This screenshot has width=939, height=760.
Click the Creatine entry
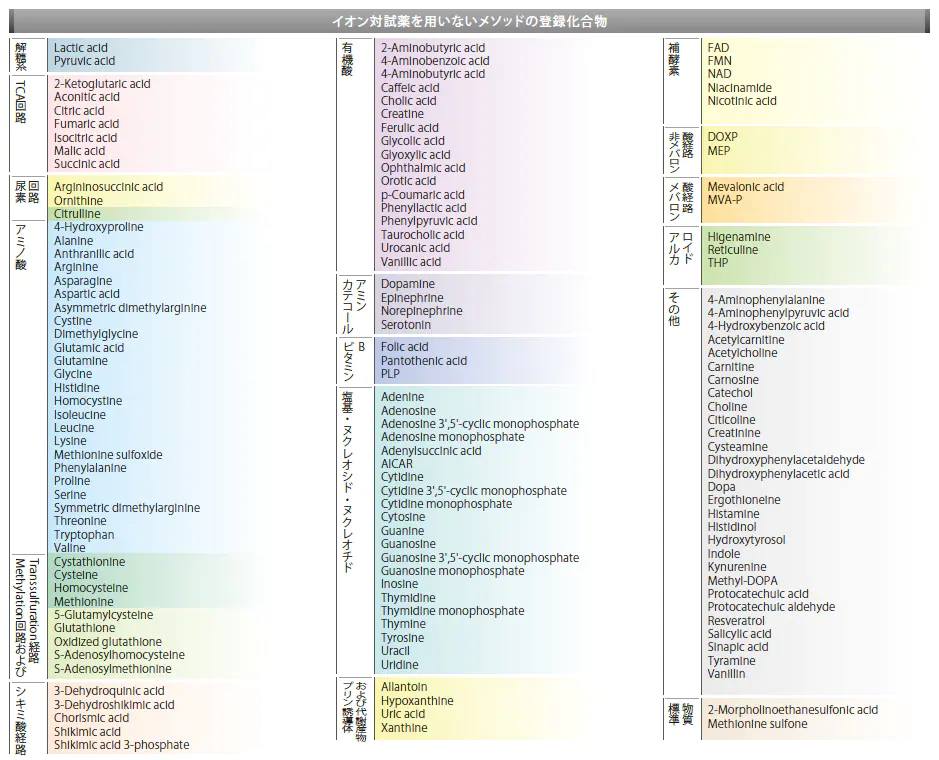[402, 114]
